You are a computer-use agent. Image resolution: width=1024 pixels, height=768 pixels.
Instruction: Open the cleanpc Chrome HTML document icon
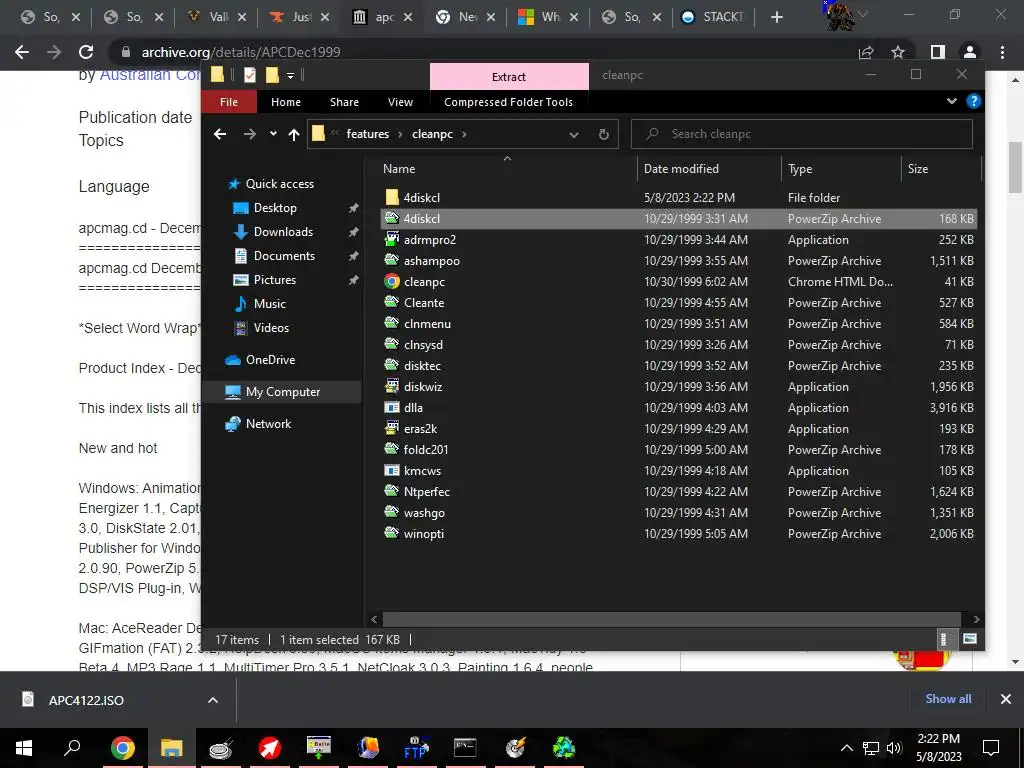(392, 281)
